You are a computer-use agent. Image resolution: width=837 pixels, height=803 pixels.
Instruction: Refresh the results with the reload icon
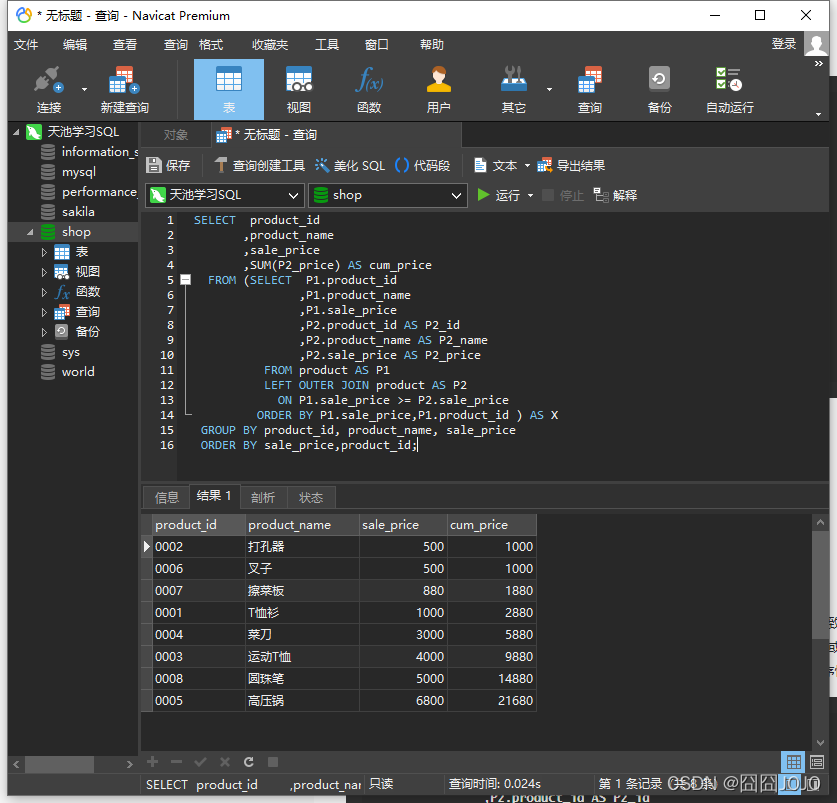tap(249, 762)
